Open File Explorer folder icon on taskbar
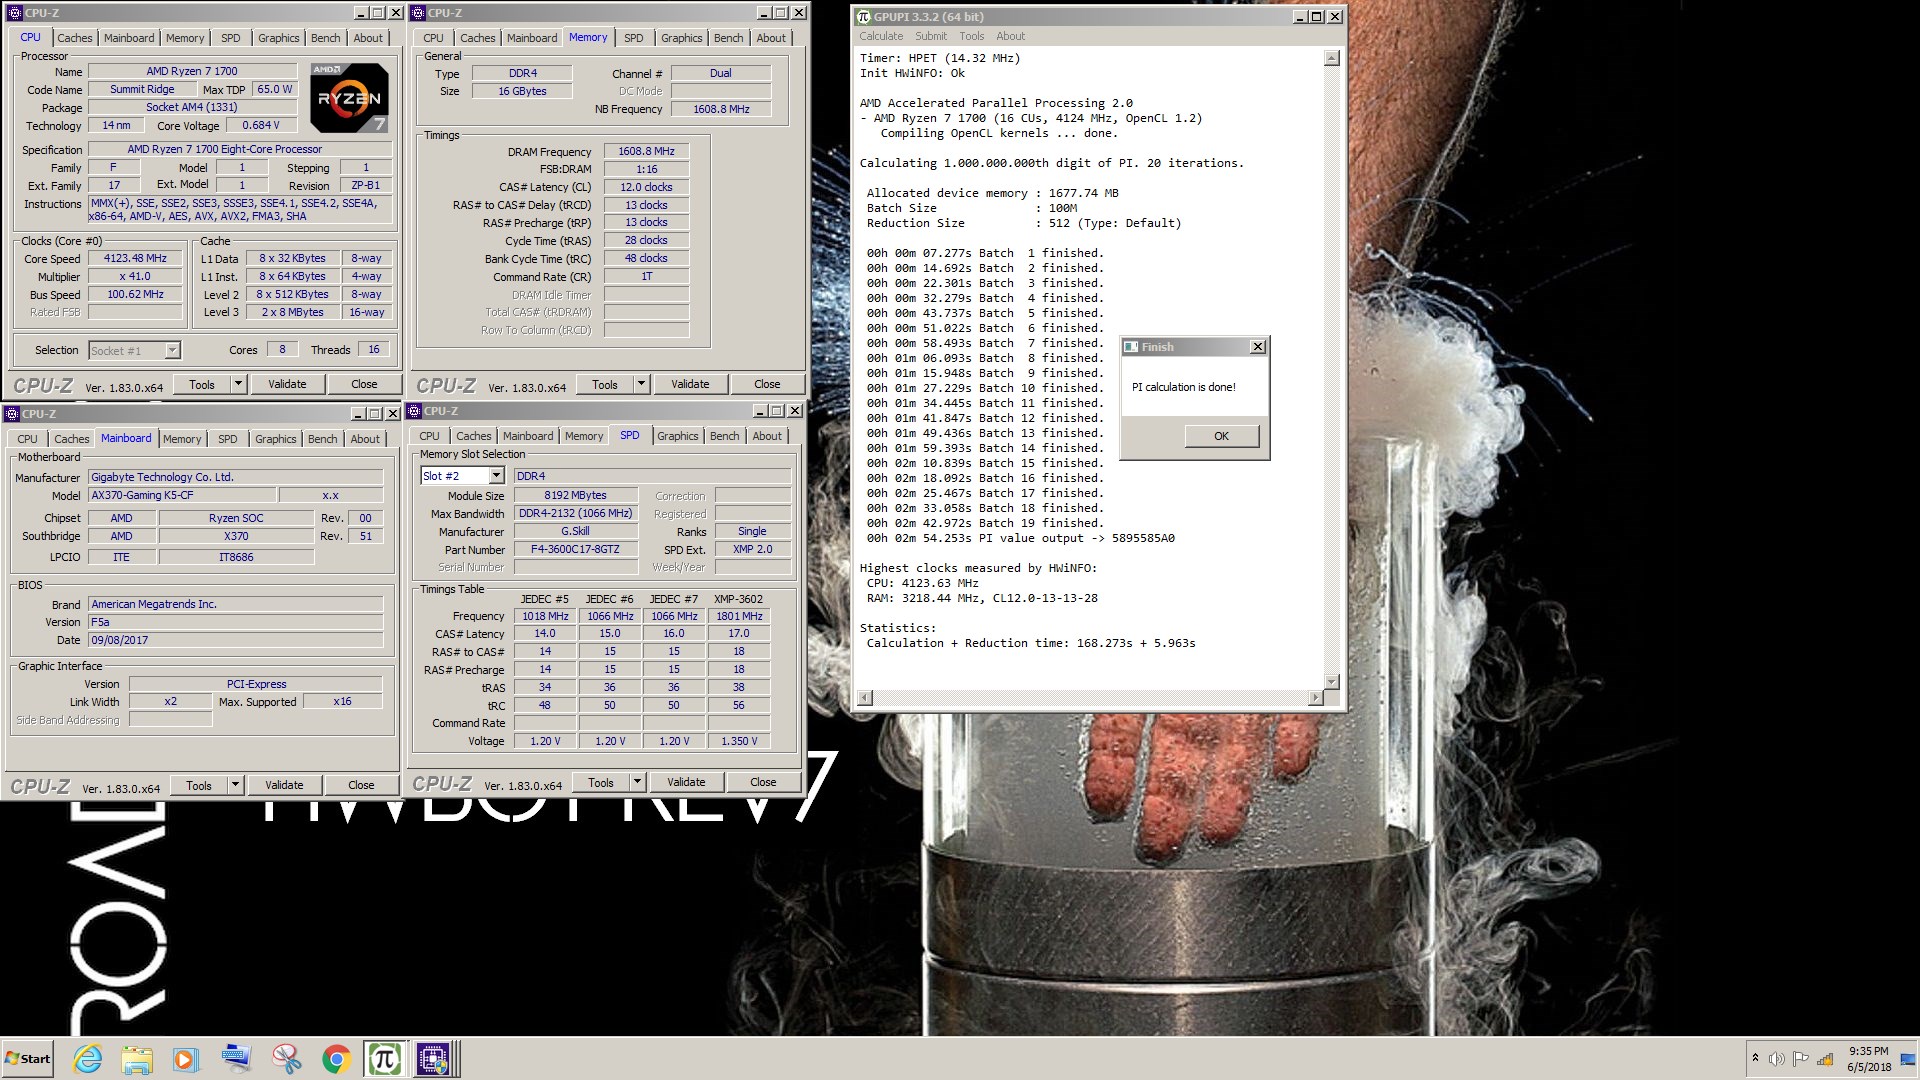The height and width of the screenshot is (1080, 1920). [137, 1059]
